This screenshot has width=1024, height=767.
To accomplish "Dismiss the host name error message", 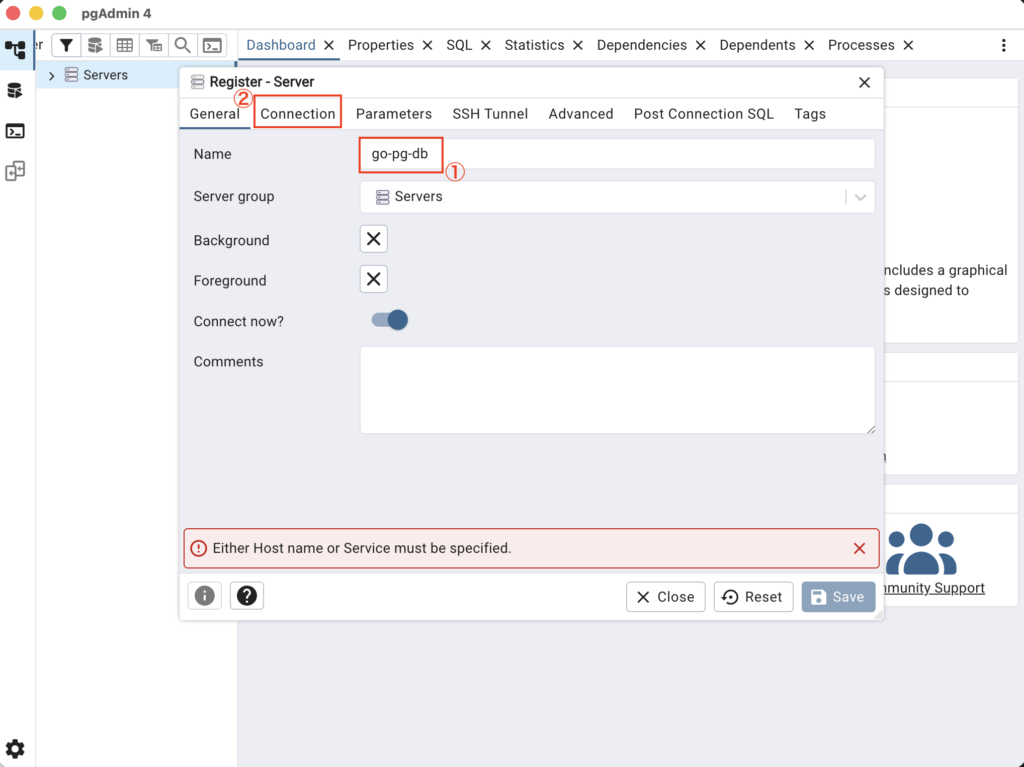I will tap(859, 548).
